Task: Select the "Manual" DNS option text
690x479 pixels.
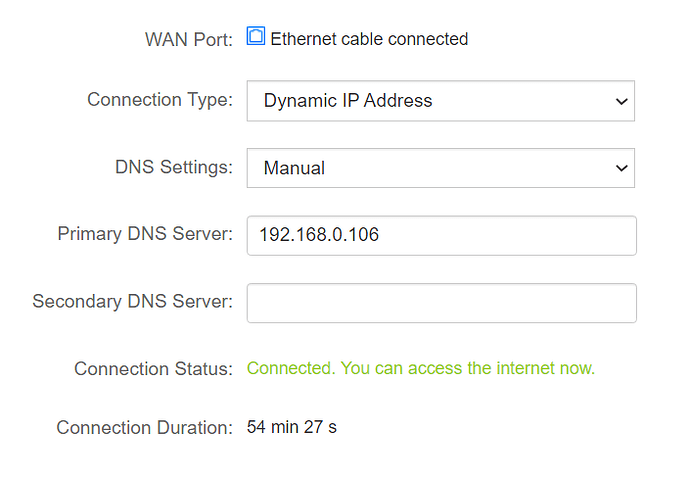Action: point(294,168)
